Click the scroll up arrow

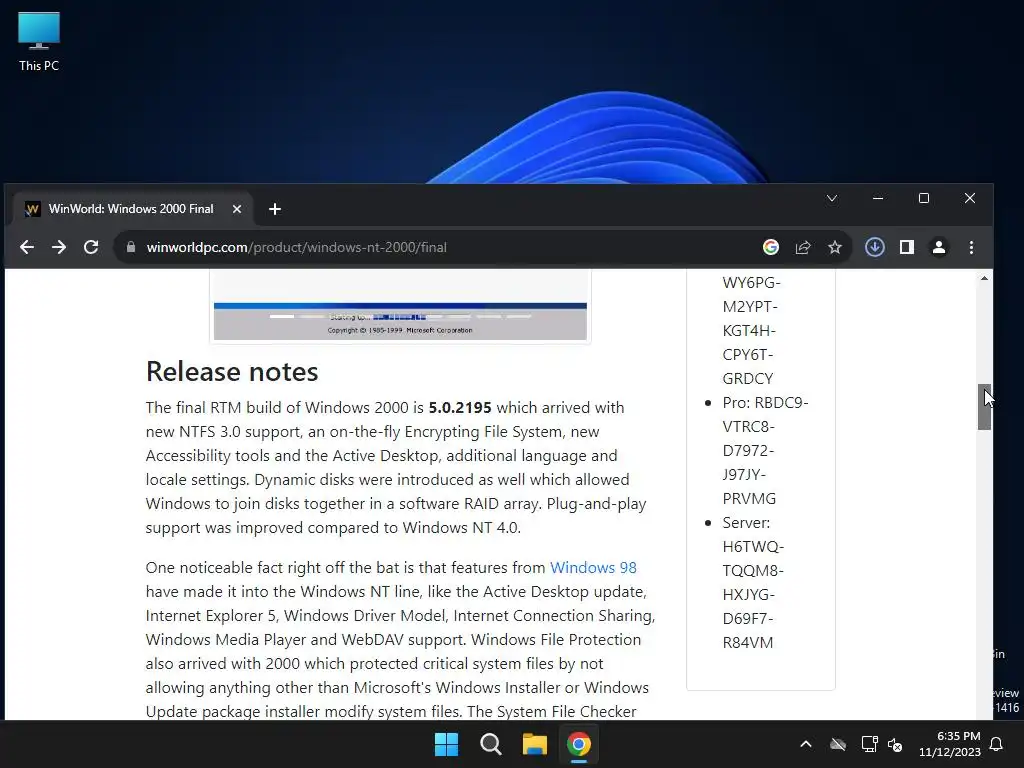pyautogui.click(x=984, y=278)
